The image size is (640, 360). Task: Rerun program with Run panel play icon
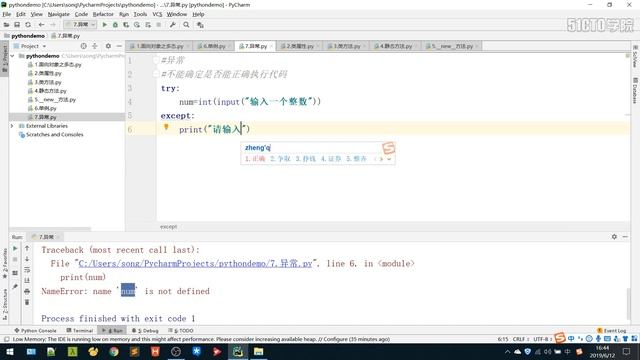coord(15,248)
